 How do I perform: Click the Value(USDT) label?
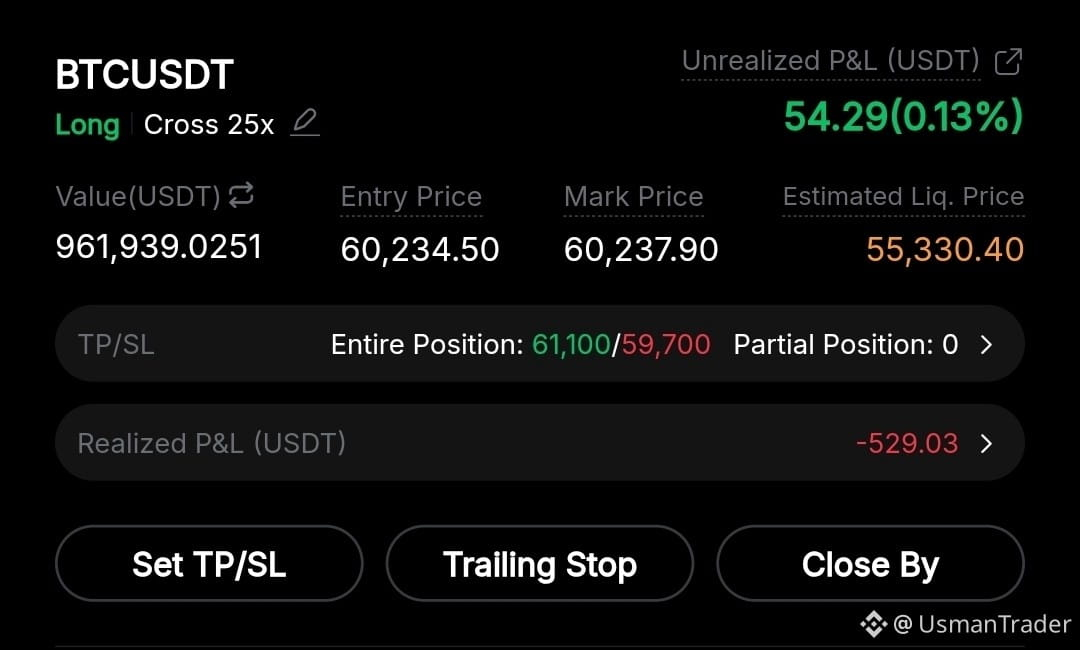(138, 197)
